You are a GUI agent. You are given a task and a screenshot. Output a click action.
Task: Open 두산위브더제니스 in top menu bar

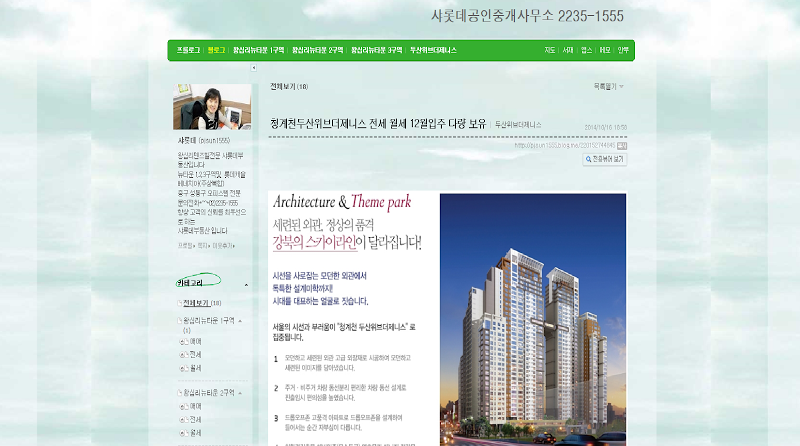[433, 50]
